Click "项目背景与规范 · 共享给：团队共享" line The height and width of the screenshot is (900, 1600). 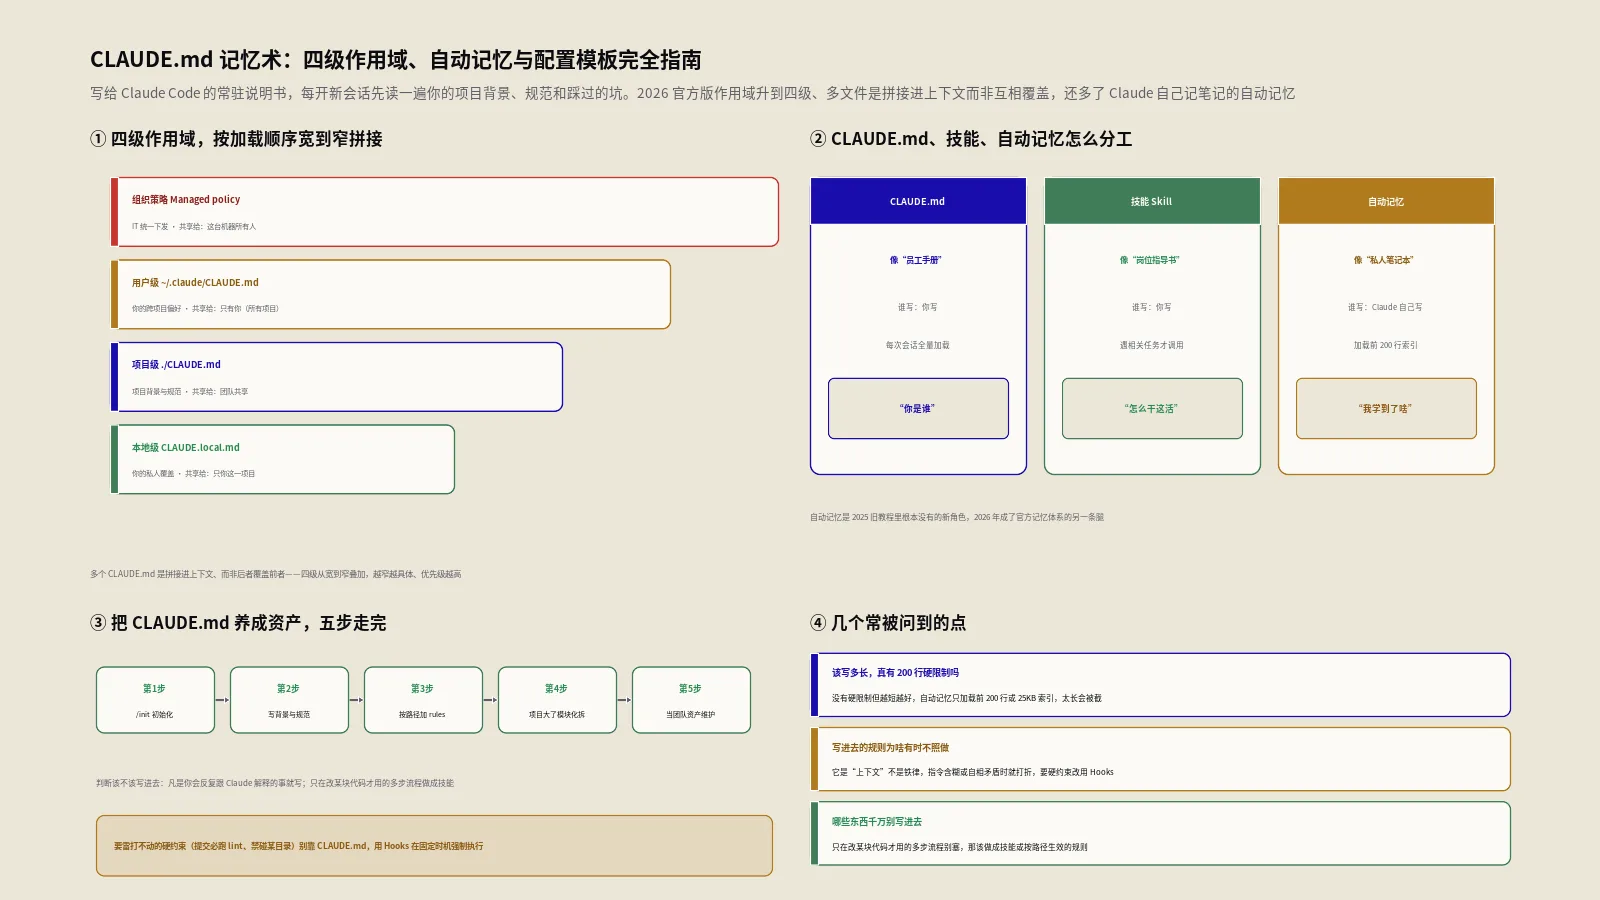point(190,392)
